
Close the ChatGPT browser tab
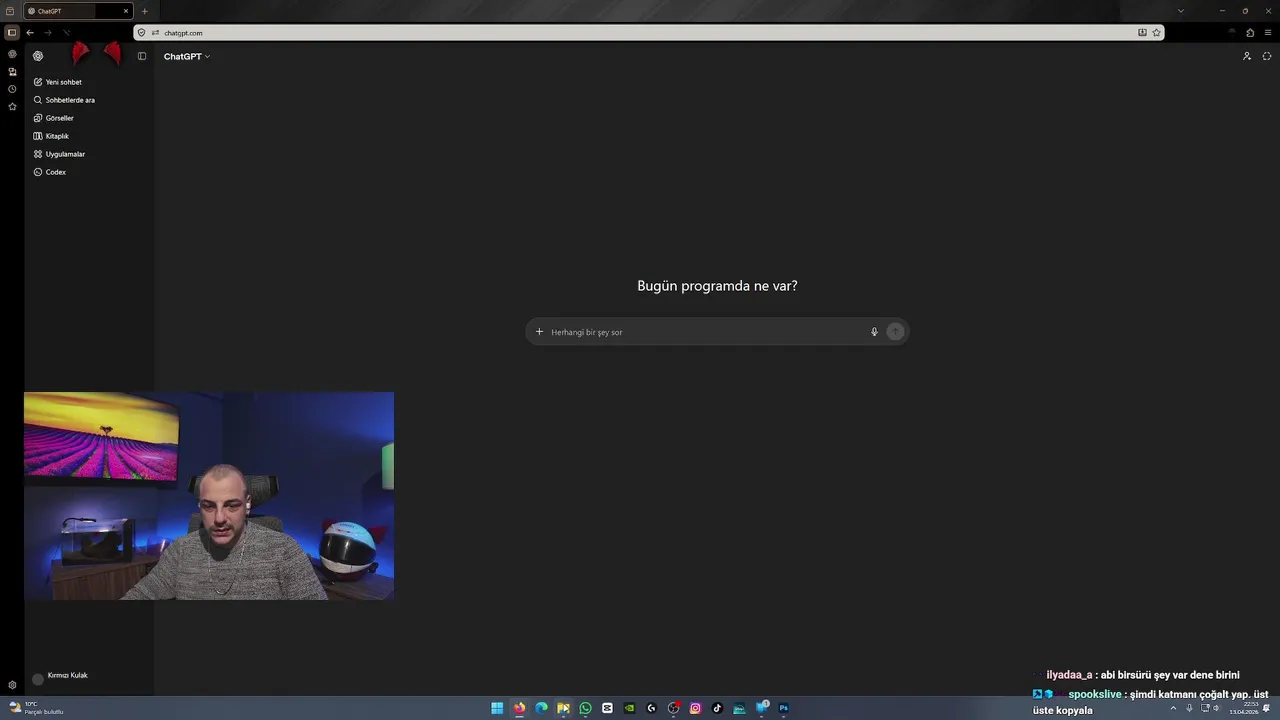(x=126, y=11)
